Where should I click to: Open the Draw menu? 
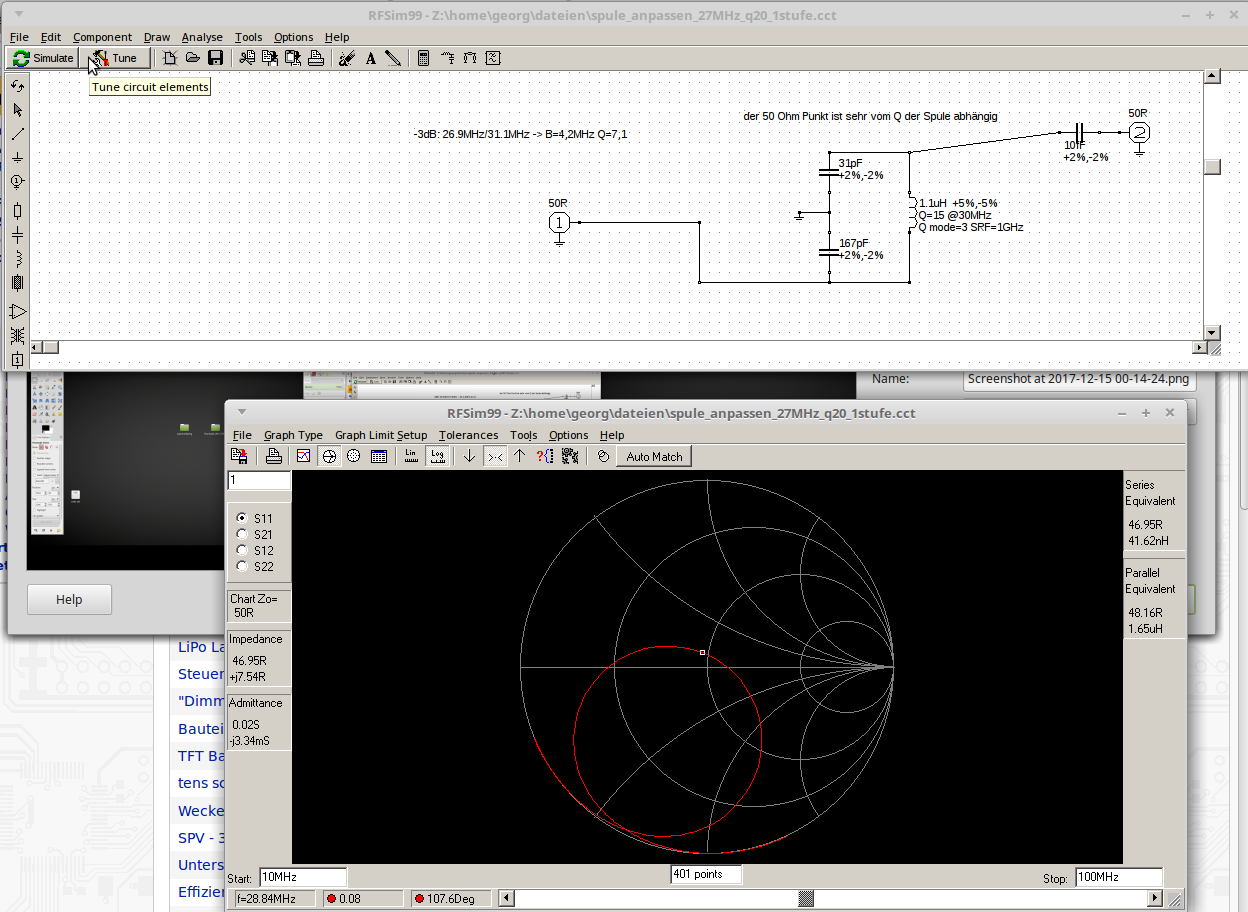pos(157,37)
